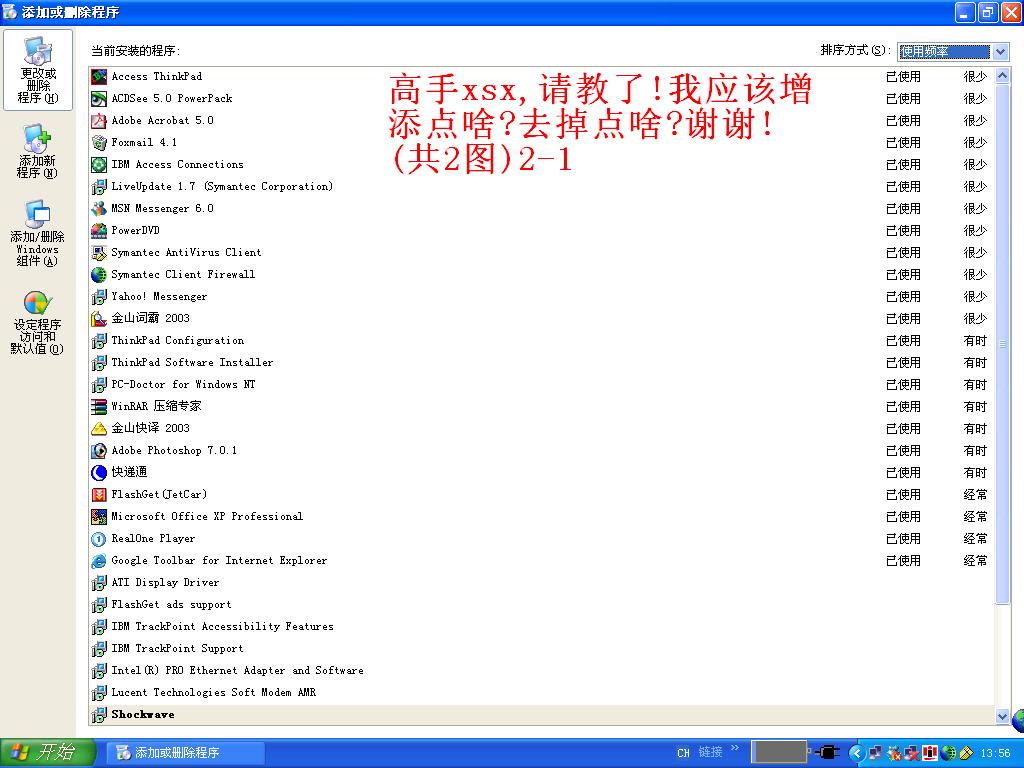
Task: Click the power plug tray icon
Action: 827,753
